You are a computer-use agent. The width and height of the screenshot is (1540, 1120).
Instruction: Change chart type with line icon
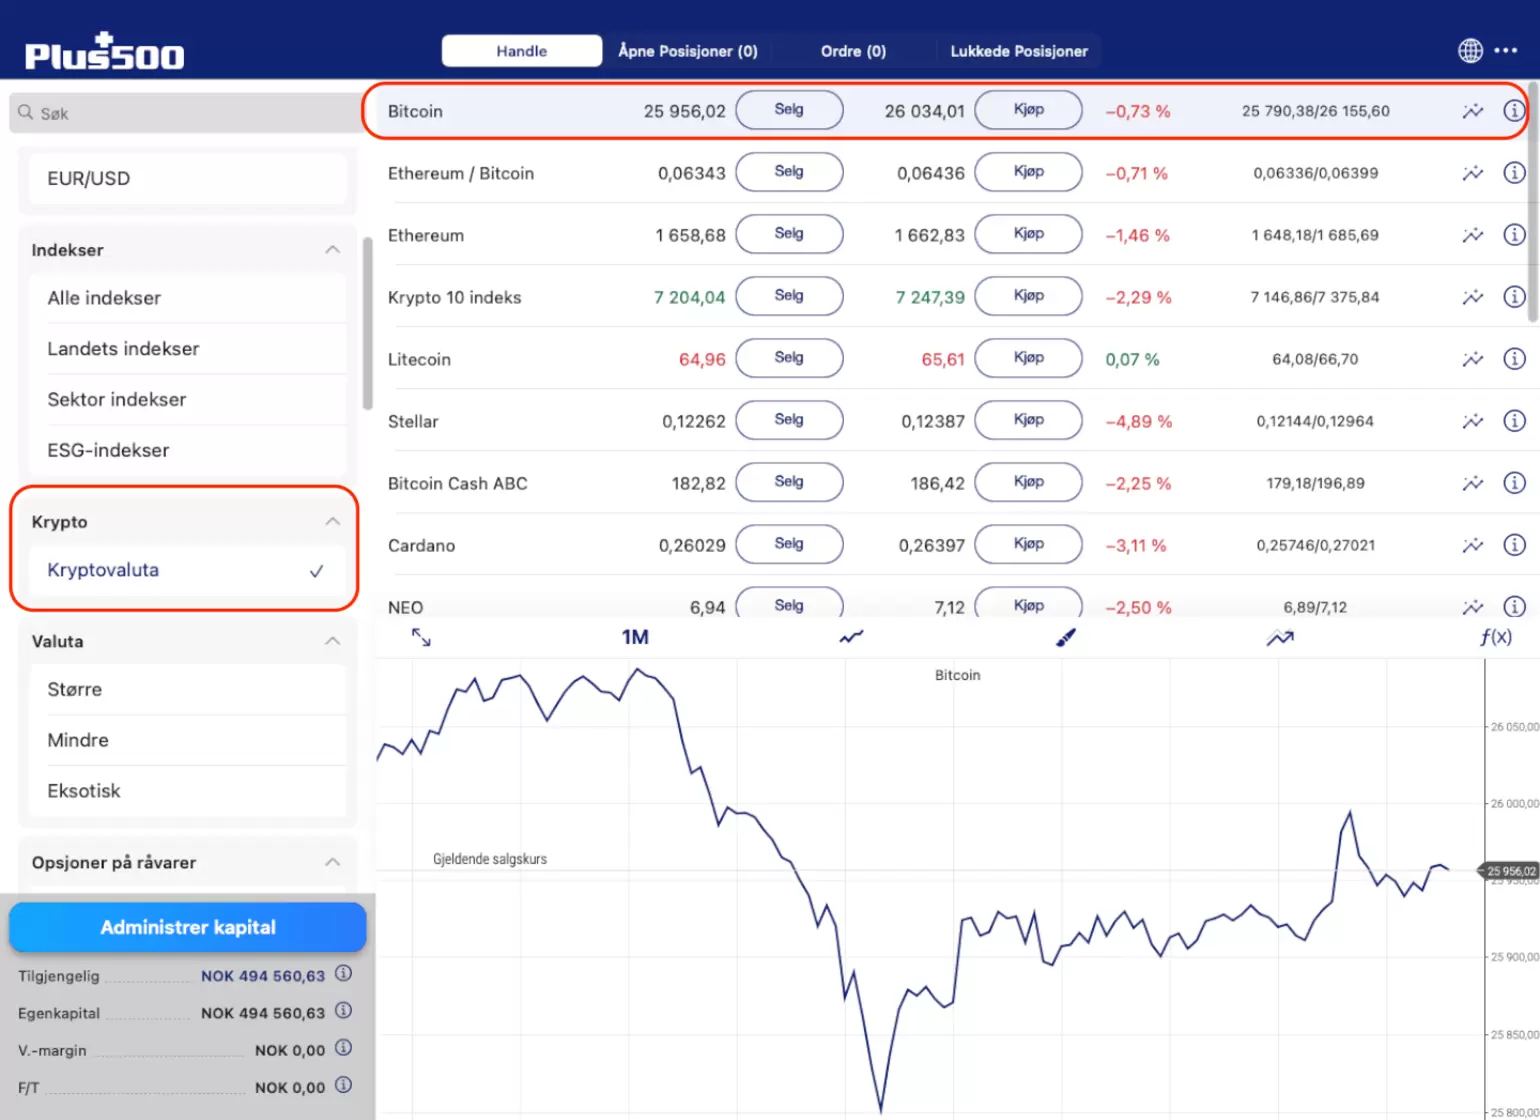[x=851, y=637]
